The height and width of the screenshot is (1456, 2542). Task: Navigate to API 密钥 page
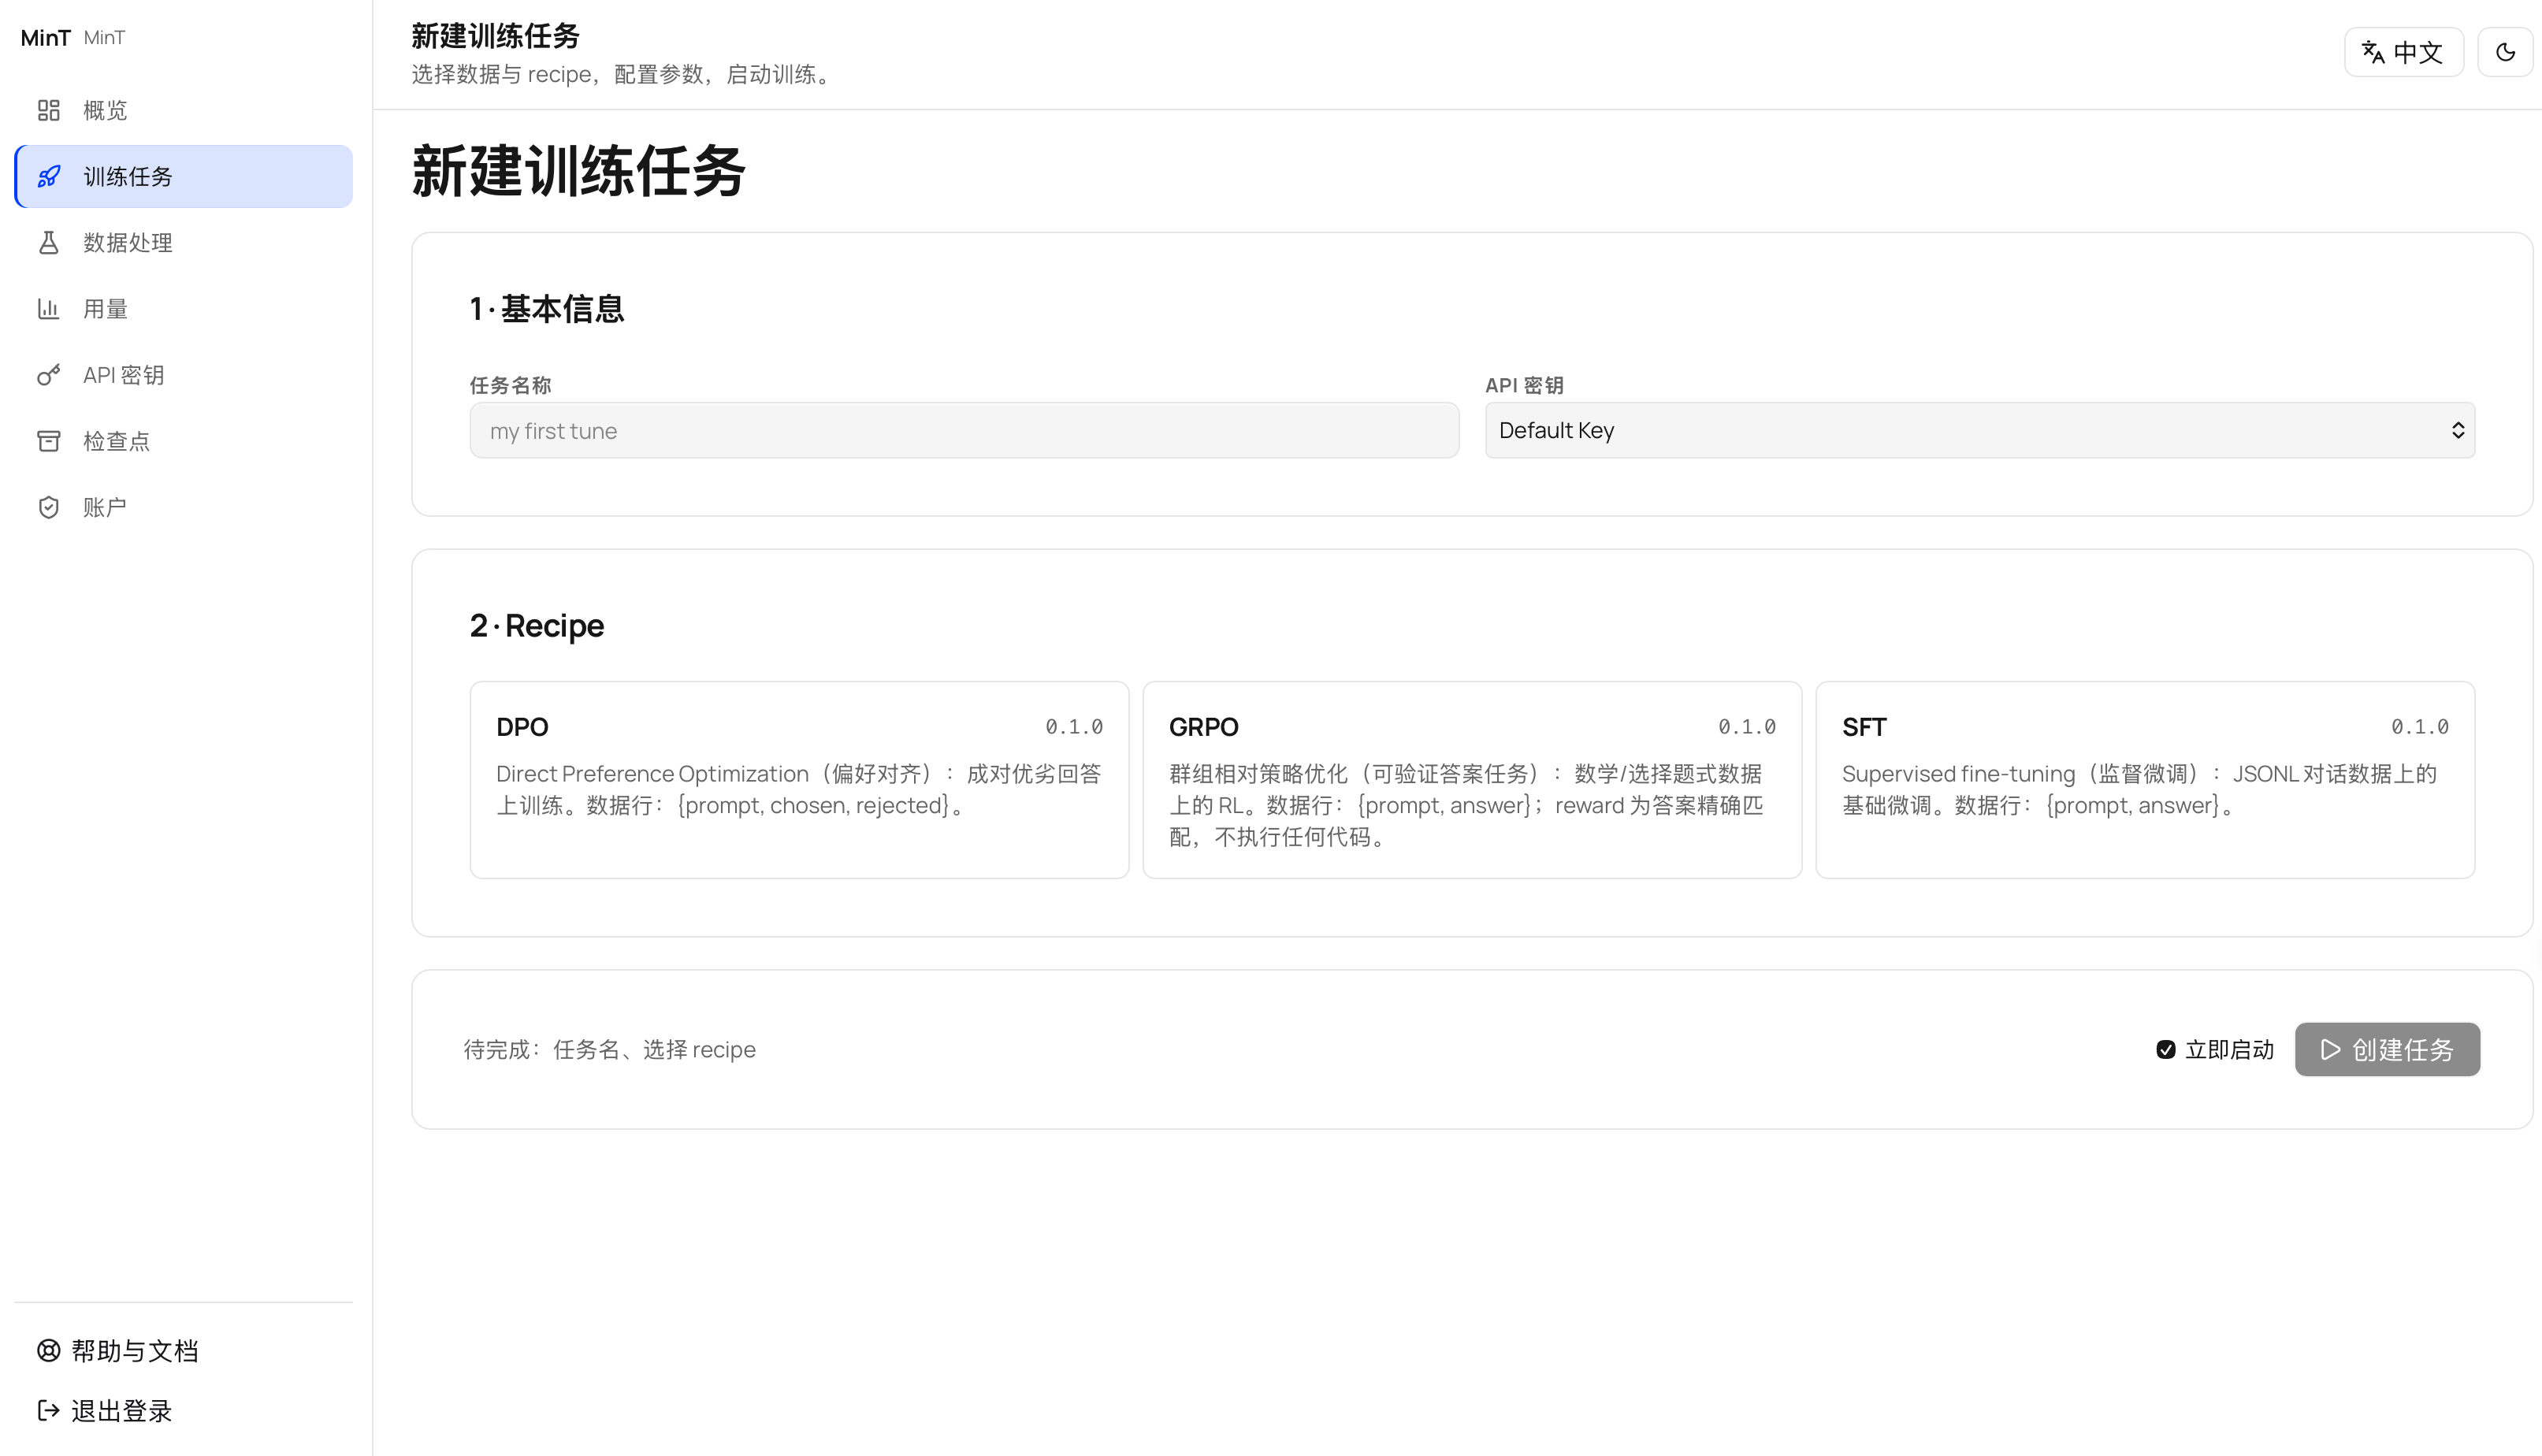[x=184, y=375]
